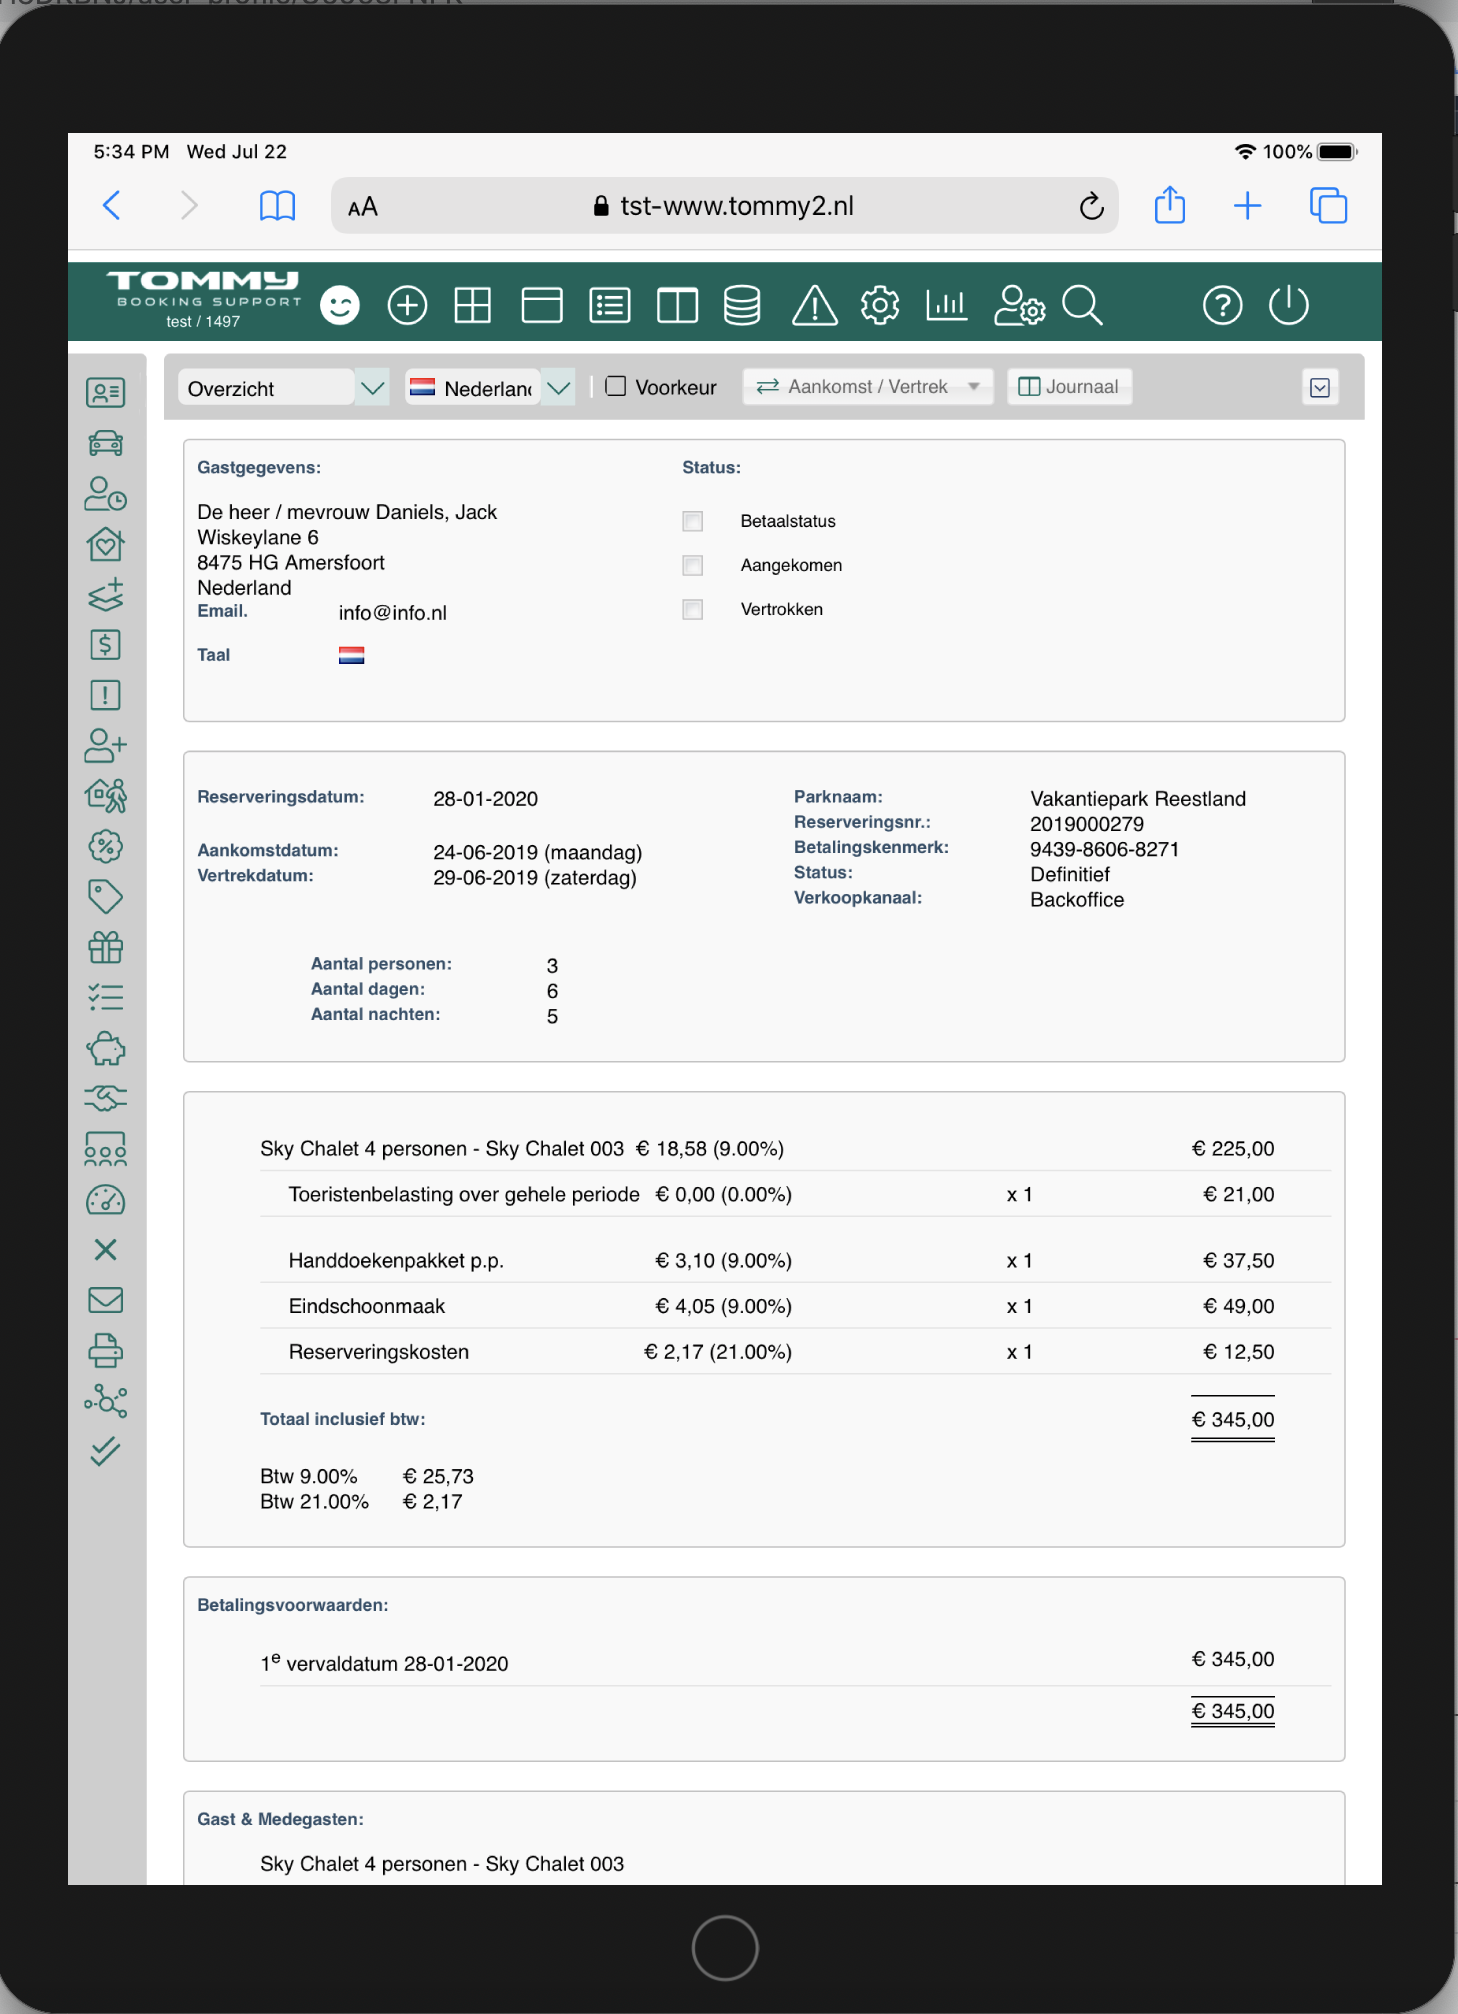1458x2014 pixels.
Task: Click the X cancel sidebar icon
Action: click(x=105, y=1249)
